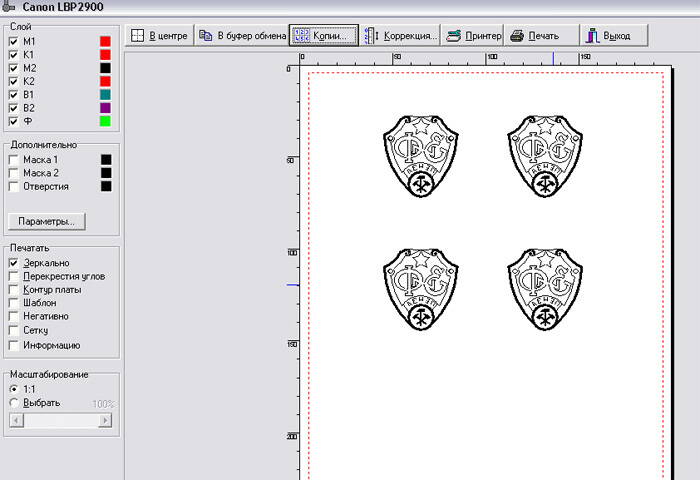This screenshot has height=480, width=700.
Task: Click the Canon LBP2900 title bar printer icon
Action: (x=8, y=7)
